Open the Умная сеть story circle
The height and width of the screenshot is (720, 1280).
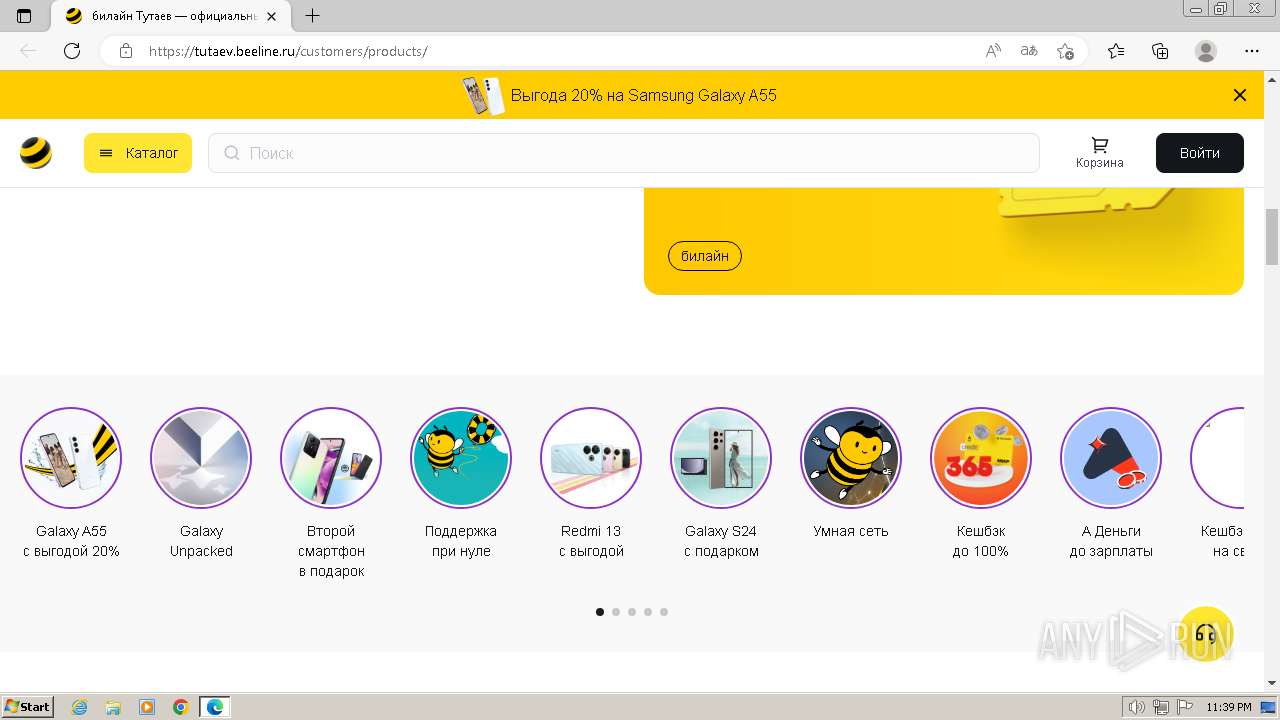(851, 458)
